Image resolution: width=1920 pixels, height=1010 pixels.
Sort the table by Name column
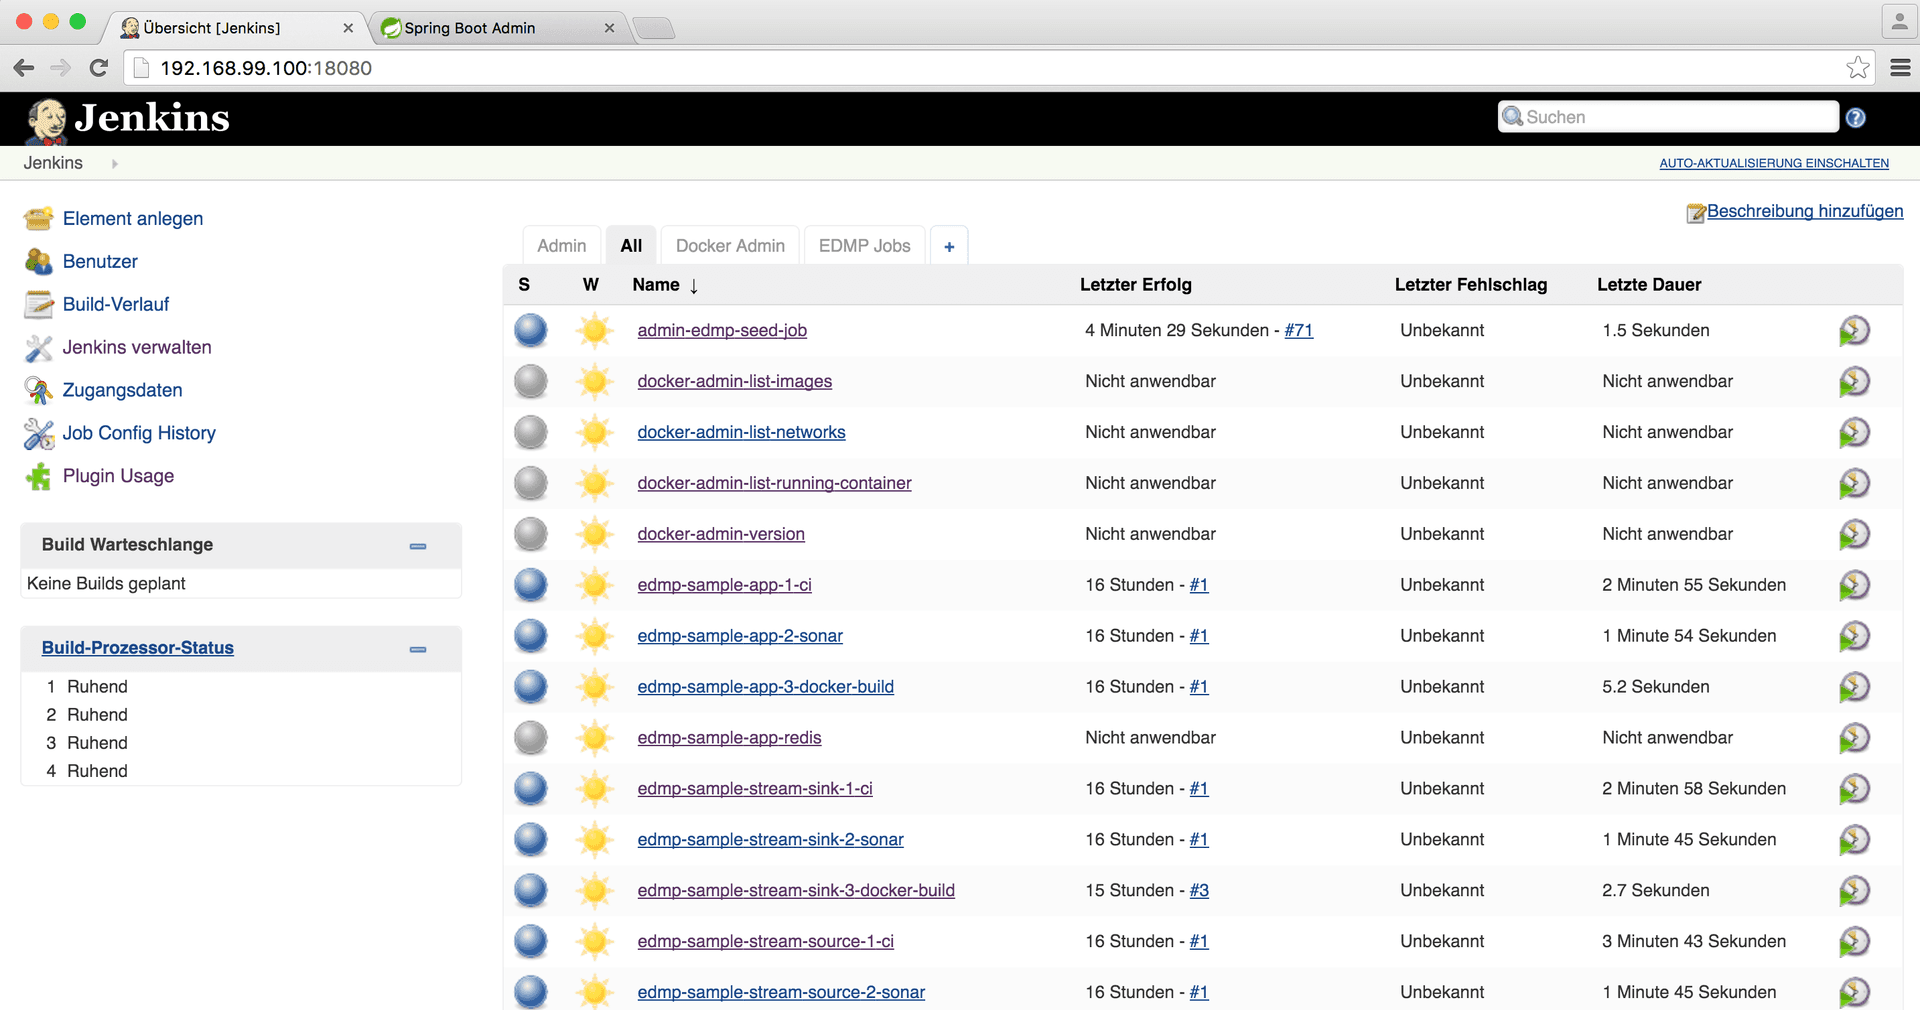[656, 285]
